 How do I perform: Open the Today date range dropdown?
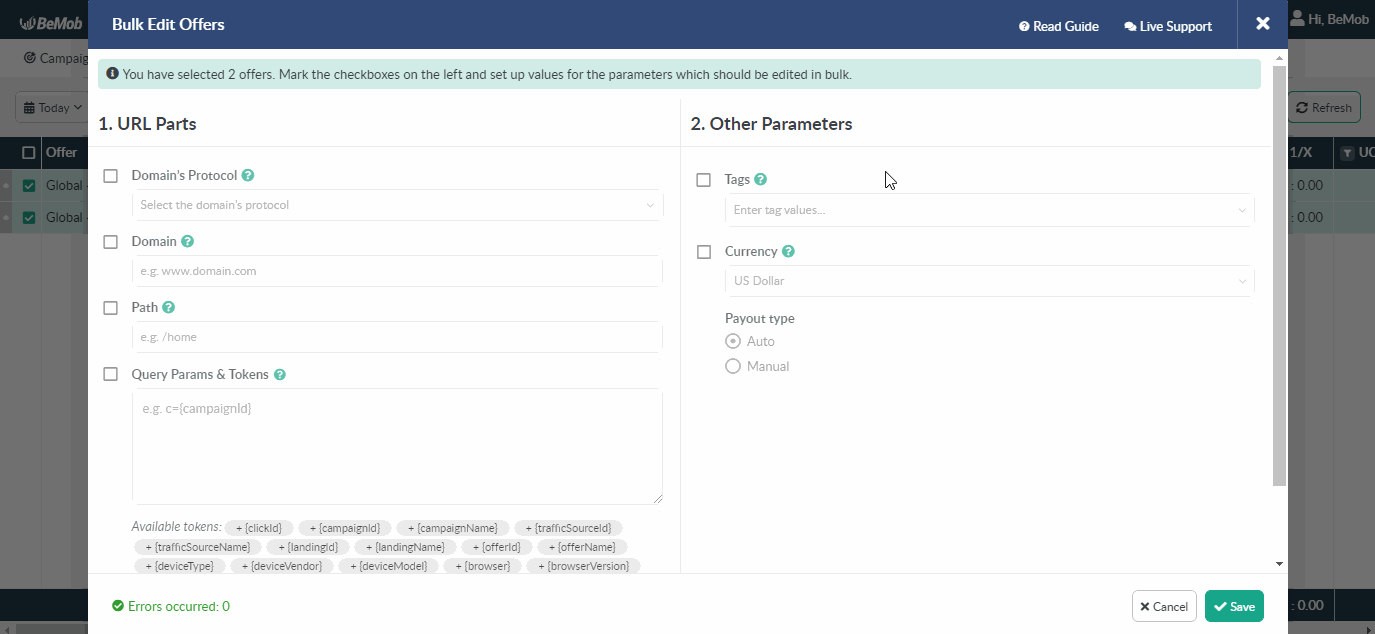52,107
